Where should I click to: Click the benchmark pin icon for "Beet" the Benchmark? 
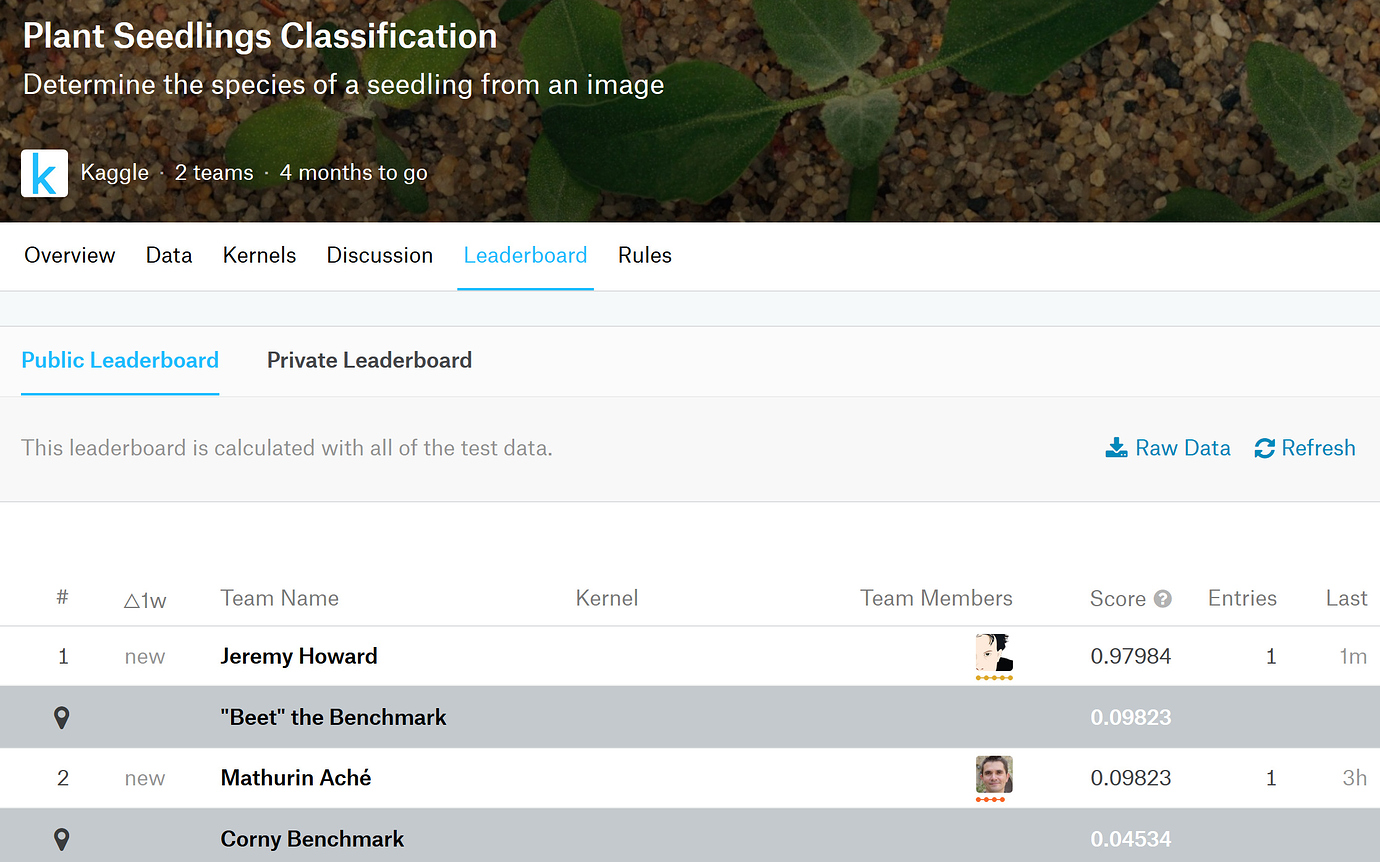pyautogui.click(x=62, y=717)
